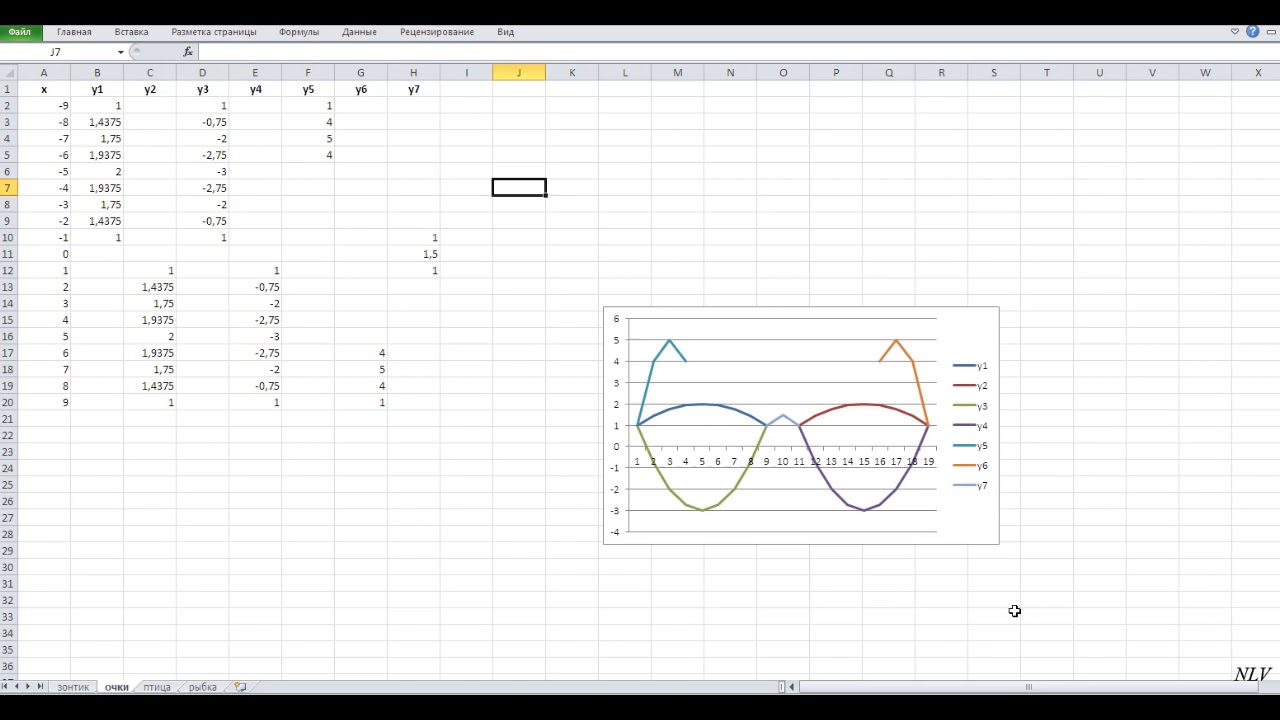Image resolution: width=1280 pixels, height=720 pixels.
Task: Open the Данные ribbon tab
Action: [359, 32]
